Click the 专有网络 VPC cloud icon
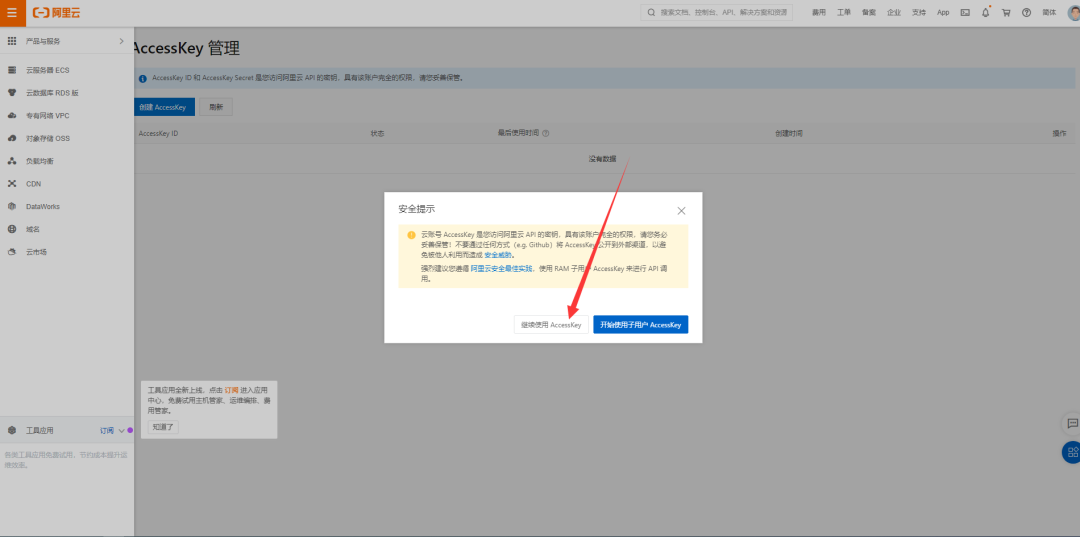 point(12,116)
